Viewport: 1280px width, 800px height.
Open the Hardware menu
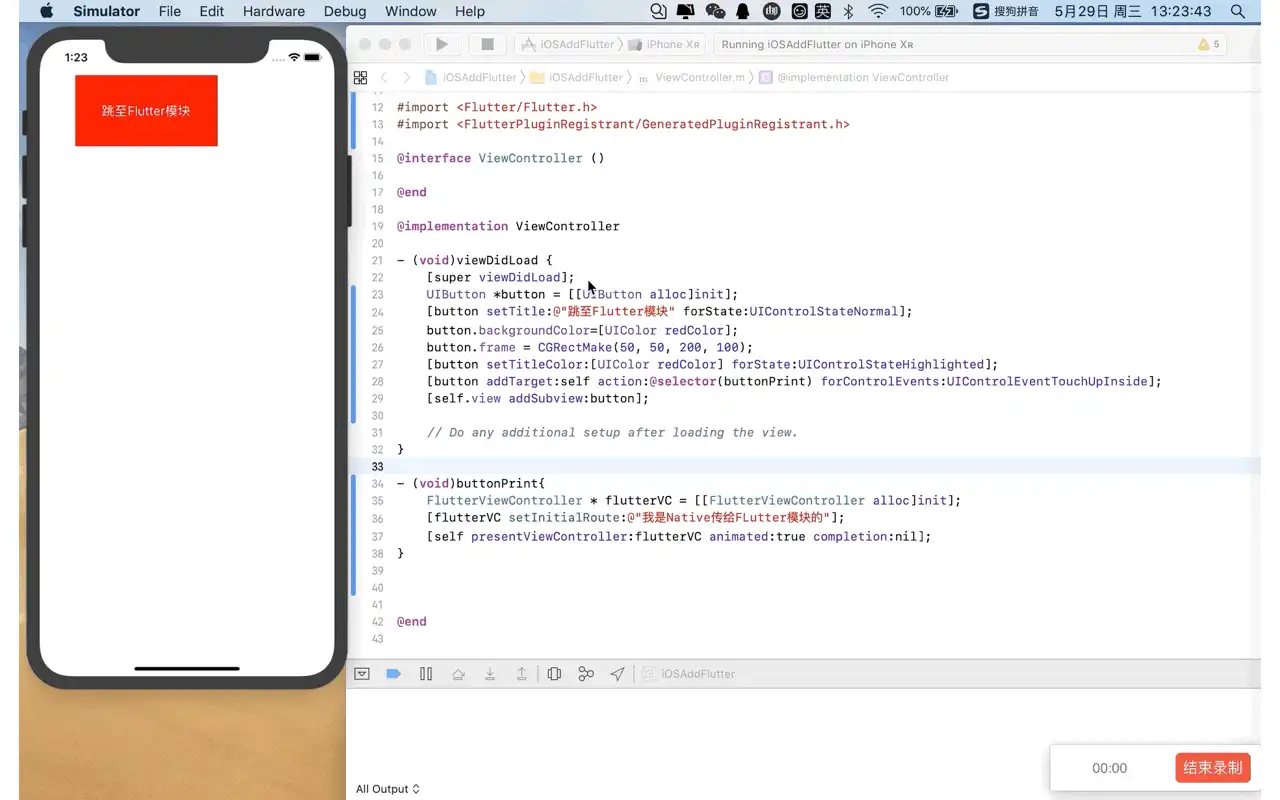[274, 11]
